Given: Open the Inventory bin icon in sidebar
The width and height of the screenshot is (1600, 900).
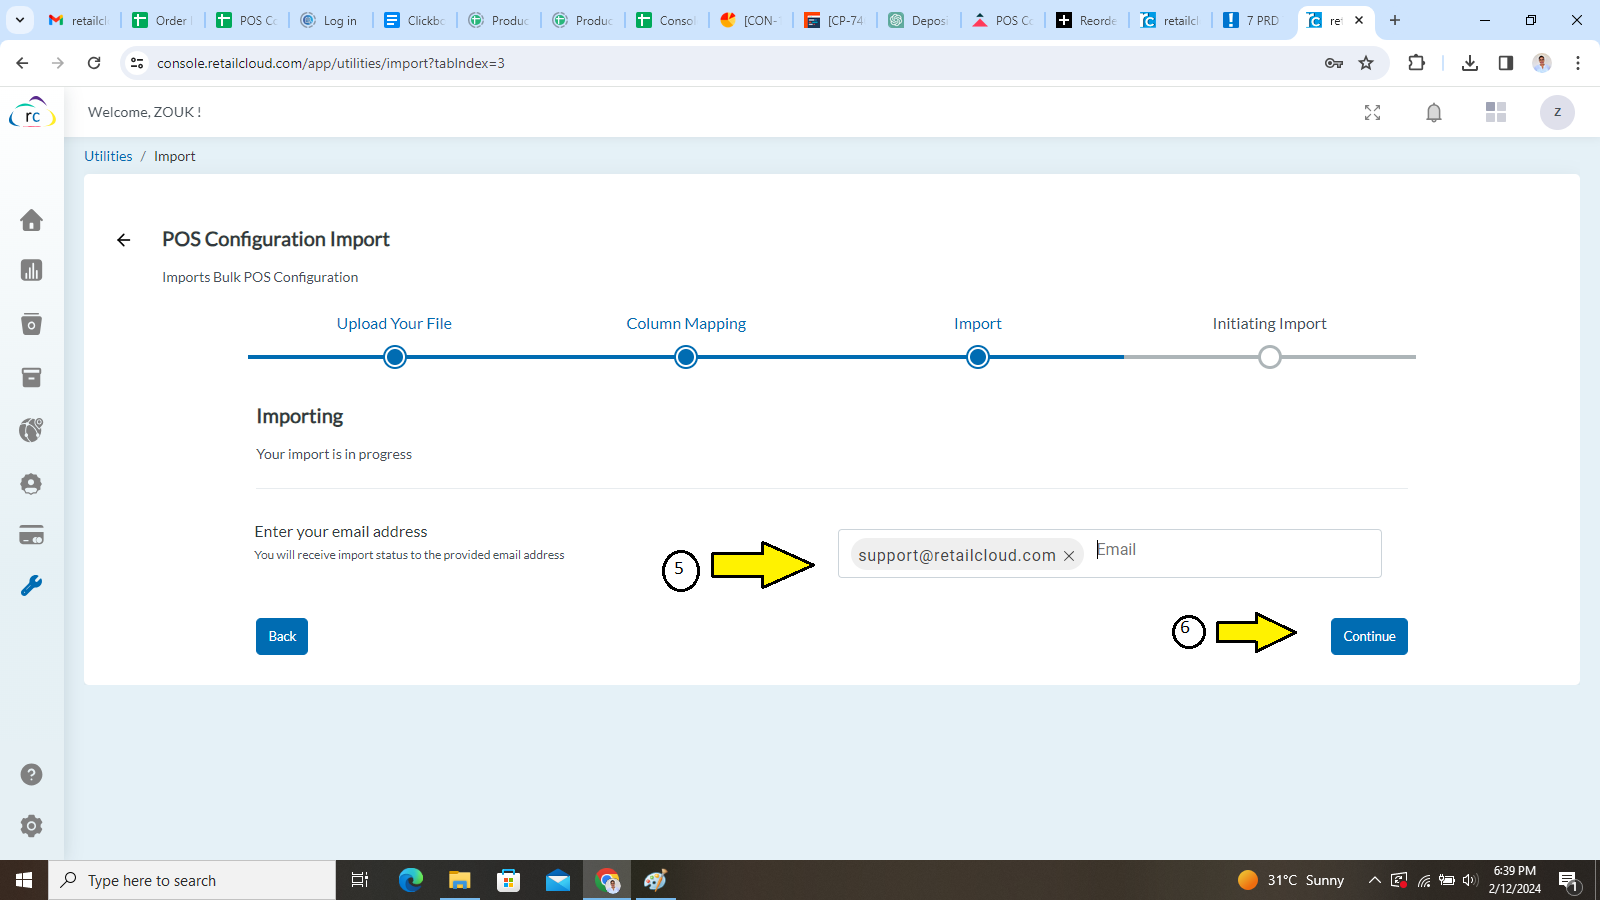Looking at the screenshot, I should coord(31,323).
